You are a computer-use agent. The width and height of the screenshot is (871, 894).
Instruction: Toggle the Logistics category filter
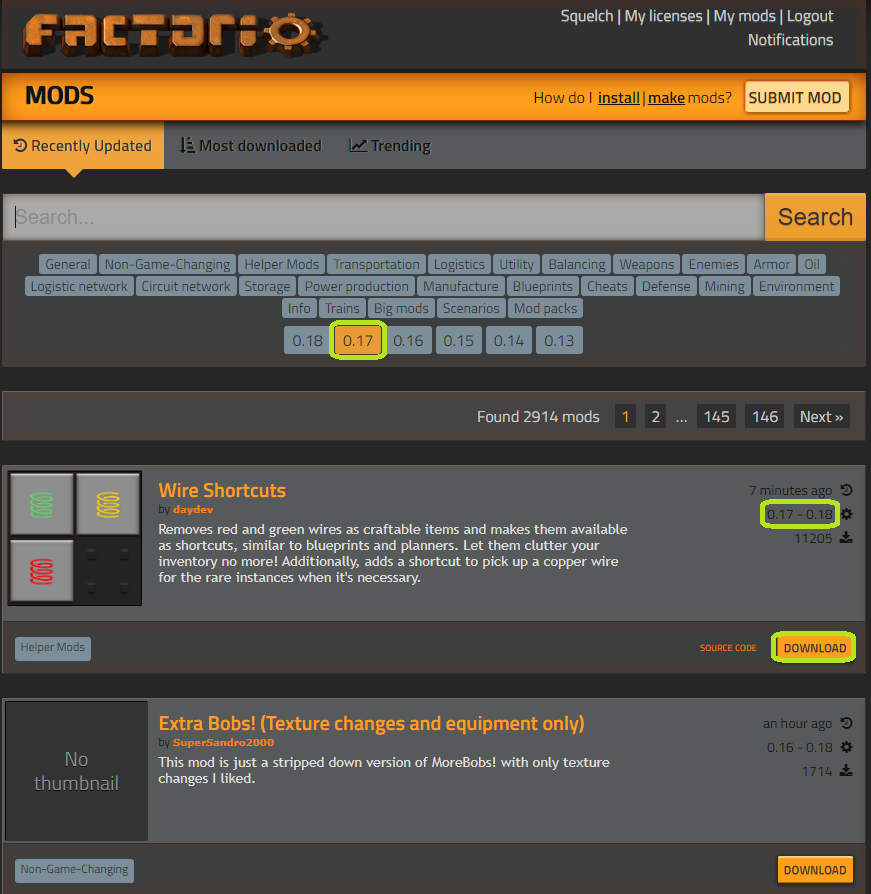459,265
